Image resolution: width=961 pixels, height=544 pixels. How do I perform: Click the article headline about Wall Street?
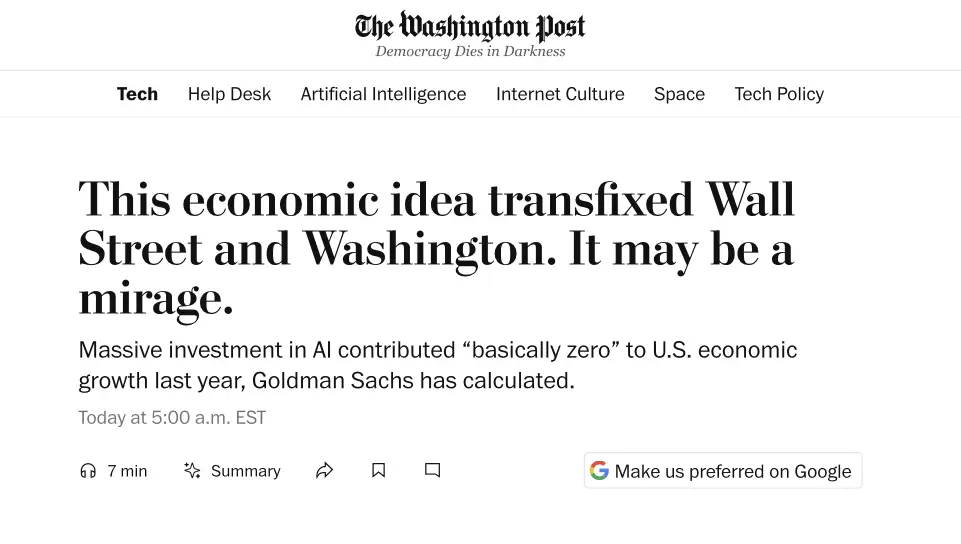tap(436, 248)
